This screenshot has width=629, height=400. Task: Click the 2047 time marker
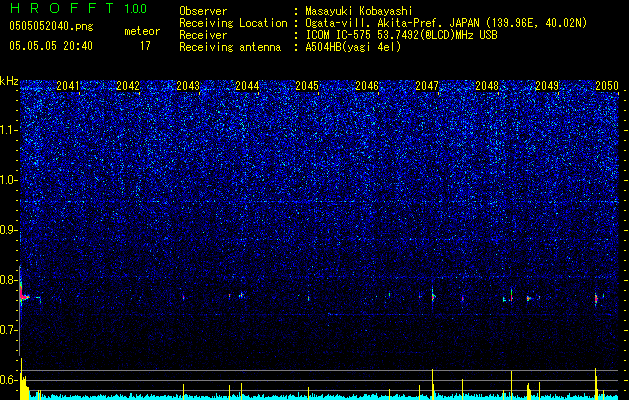(x=427, y=86)
